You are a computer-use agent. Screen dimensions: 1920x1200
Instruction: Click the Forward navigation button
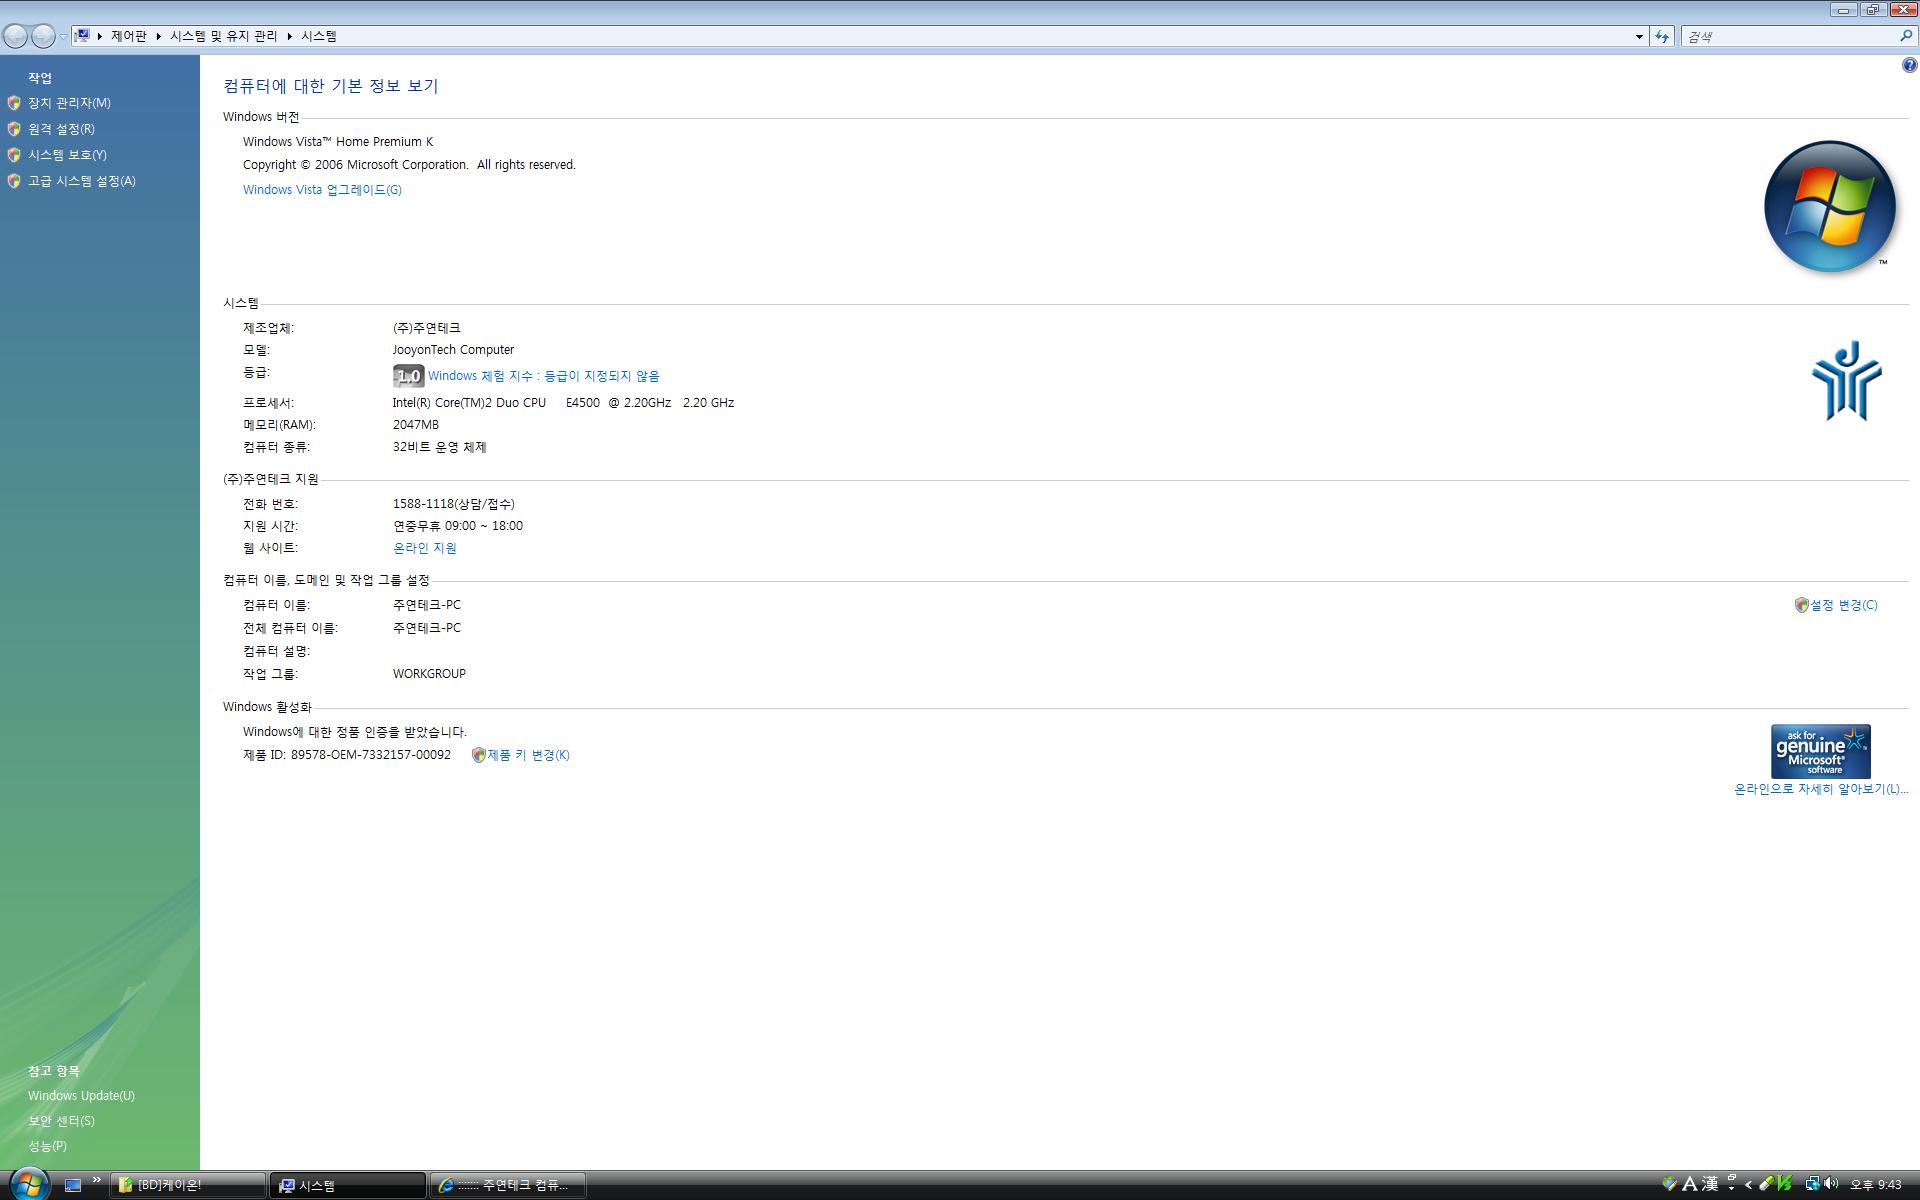pyautogui.click(x=43, y=36)
